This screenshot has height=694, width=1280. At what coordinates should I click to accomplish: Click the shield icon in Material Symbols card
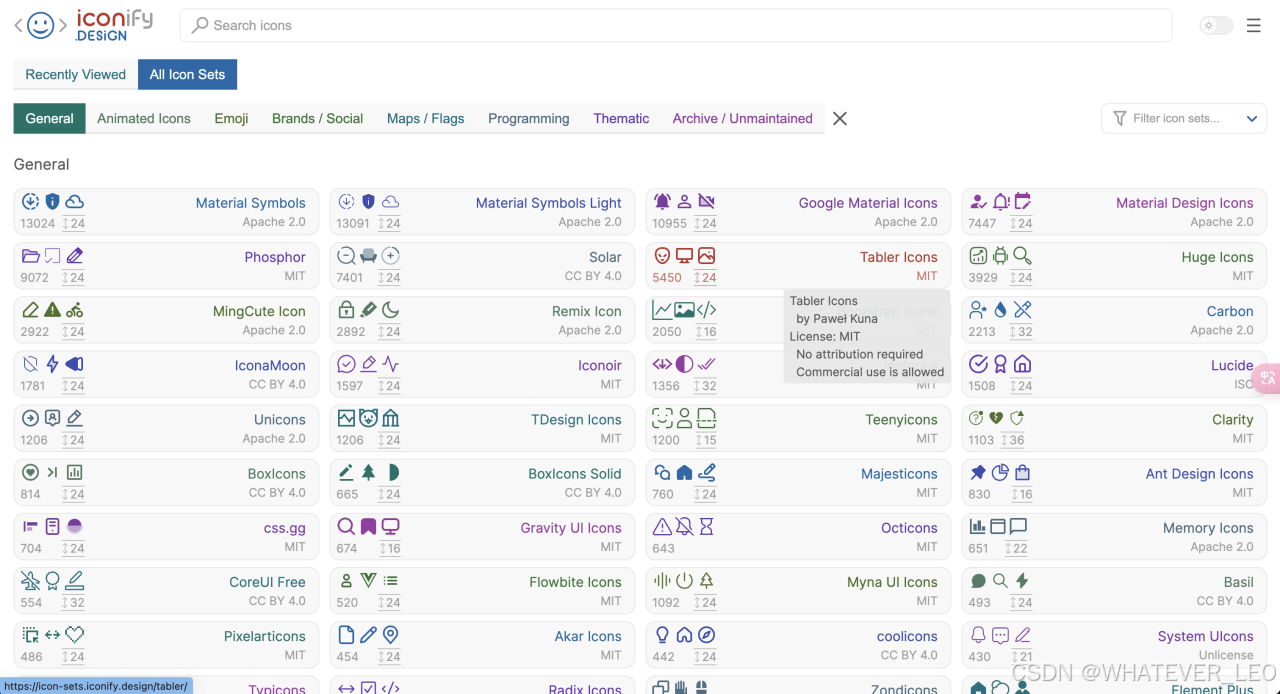pyautogui.click(x=52, y=201)
